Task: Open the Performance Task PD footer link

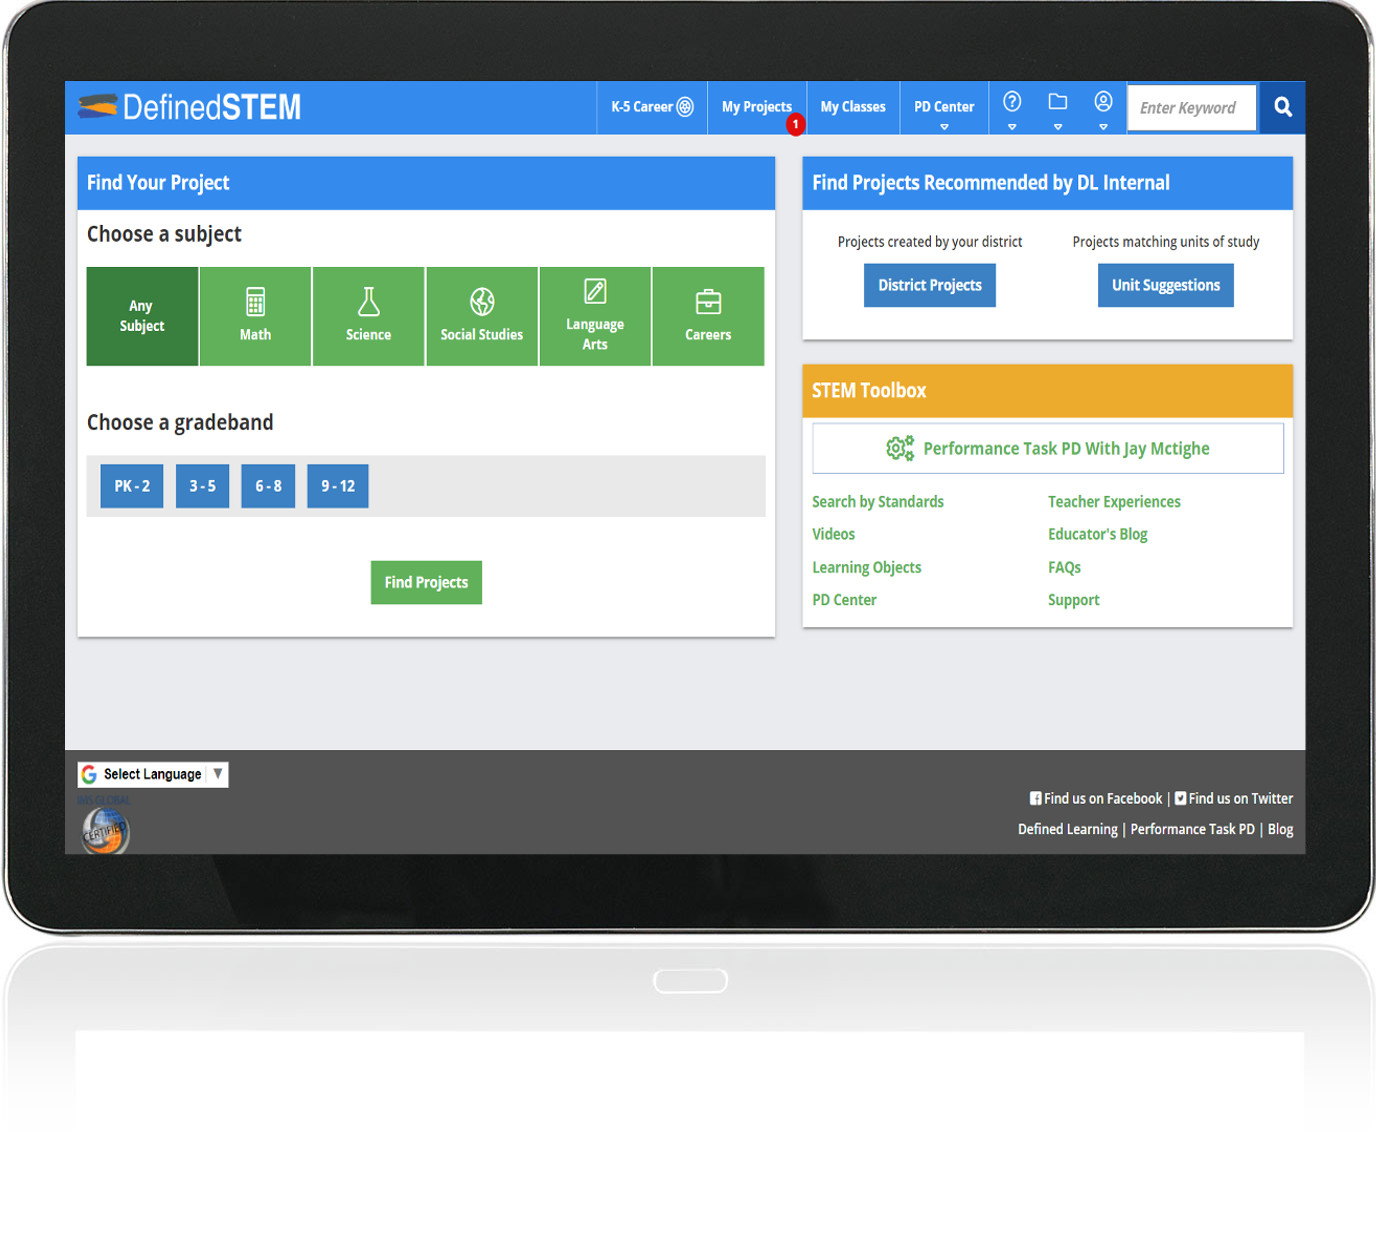Action: click(x=1192, y=829)
